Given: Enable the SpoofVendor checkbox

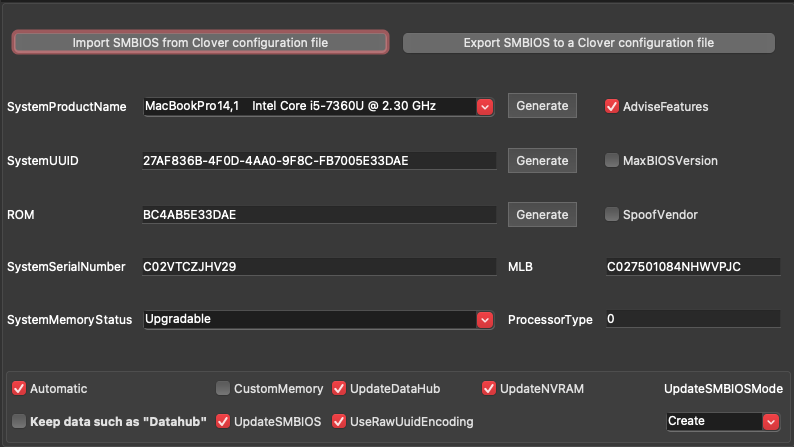Looking at the screenshot, I should [x=612, y=214].
